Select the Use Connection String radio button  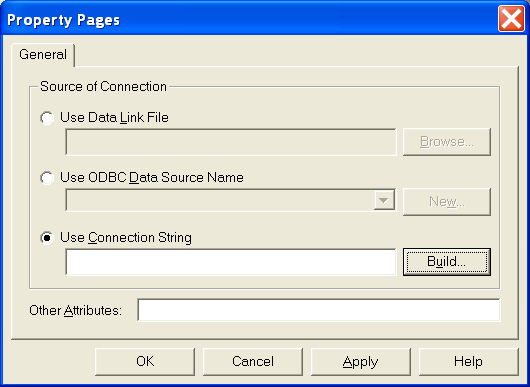click(x=47, y=238)
